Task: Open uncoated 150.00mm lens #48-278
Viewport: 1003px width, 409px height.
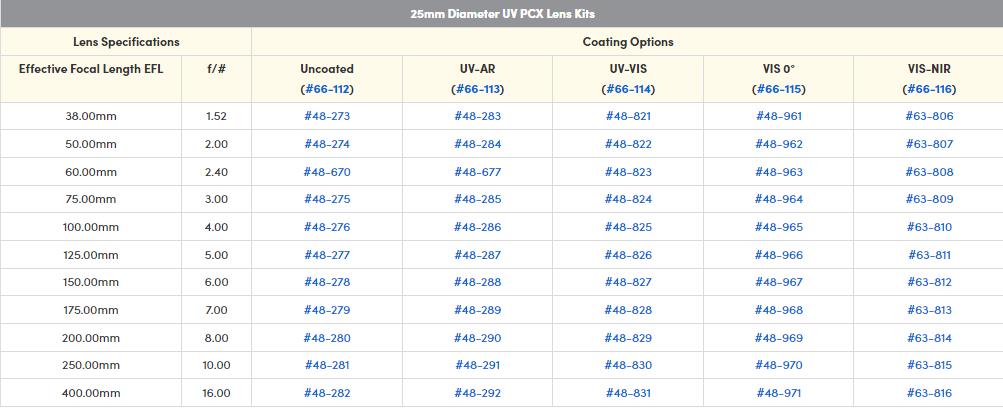Action: [x=327, y=282]
